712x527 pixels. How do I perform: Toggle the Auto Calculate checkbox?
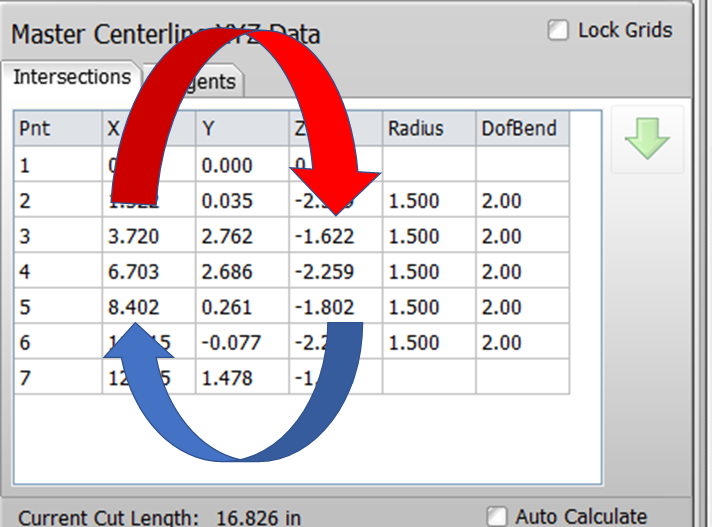pos(496,516)
